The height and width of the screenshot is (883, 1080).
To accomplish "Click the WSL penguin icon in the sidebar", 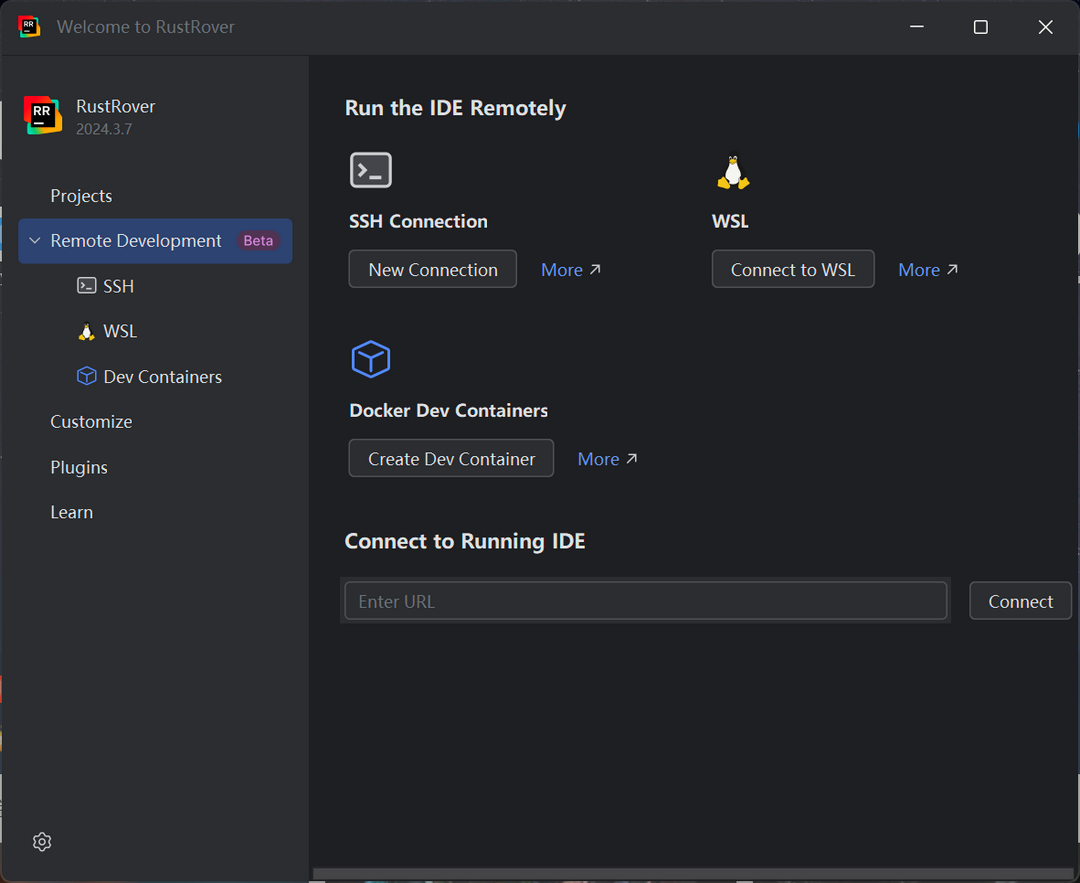I will (87, 332).
